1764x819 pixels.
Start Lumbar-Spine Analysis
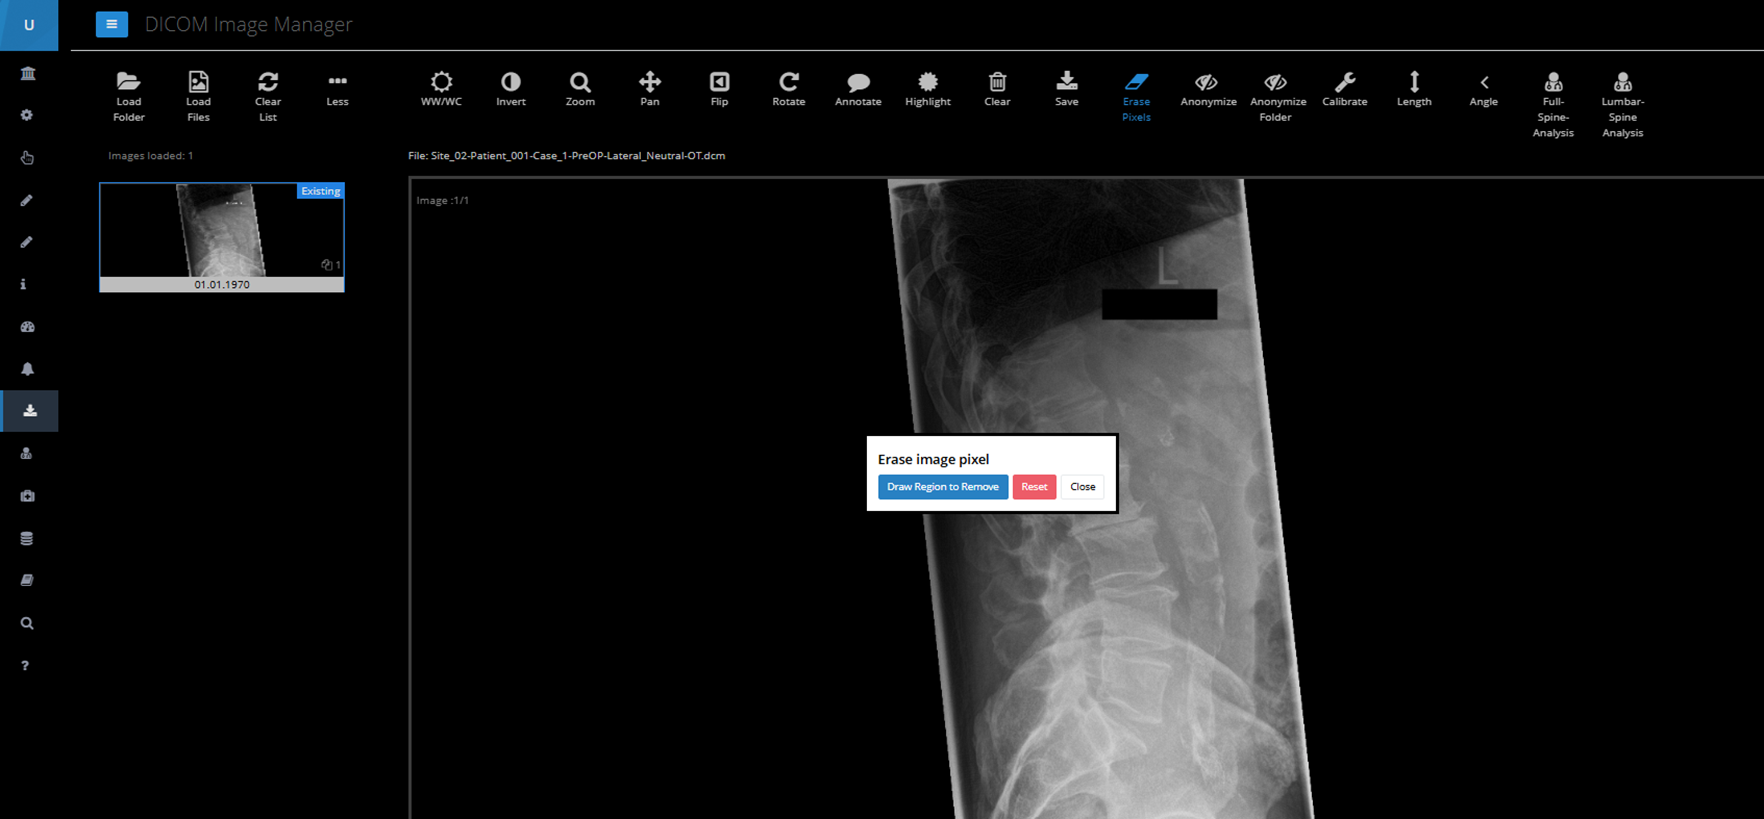(x=1622, y=82)
